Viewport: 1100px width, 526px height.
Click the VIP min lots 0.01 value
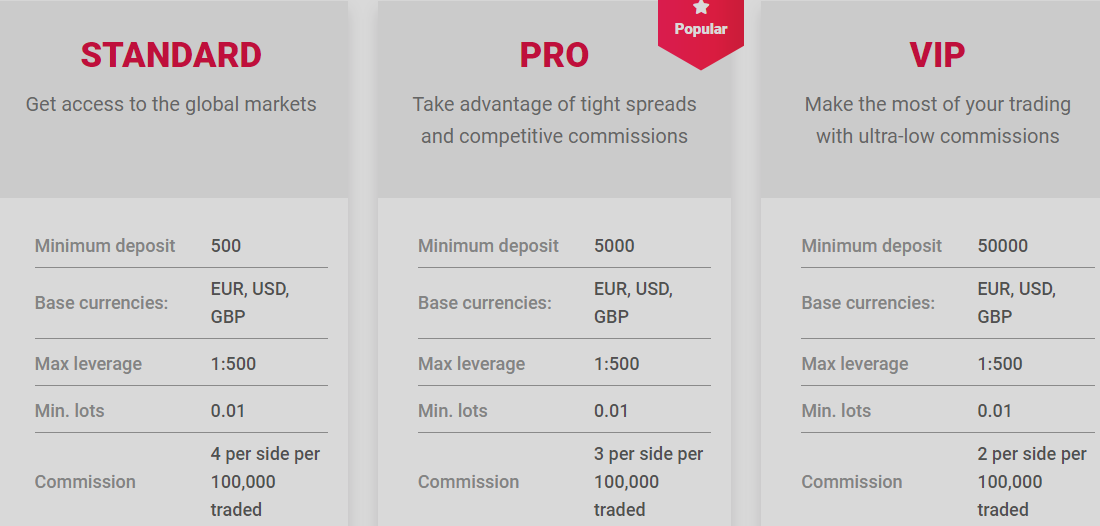tap(995, 411)
